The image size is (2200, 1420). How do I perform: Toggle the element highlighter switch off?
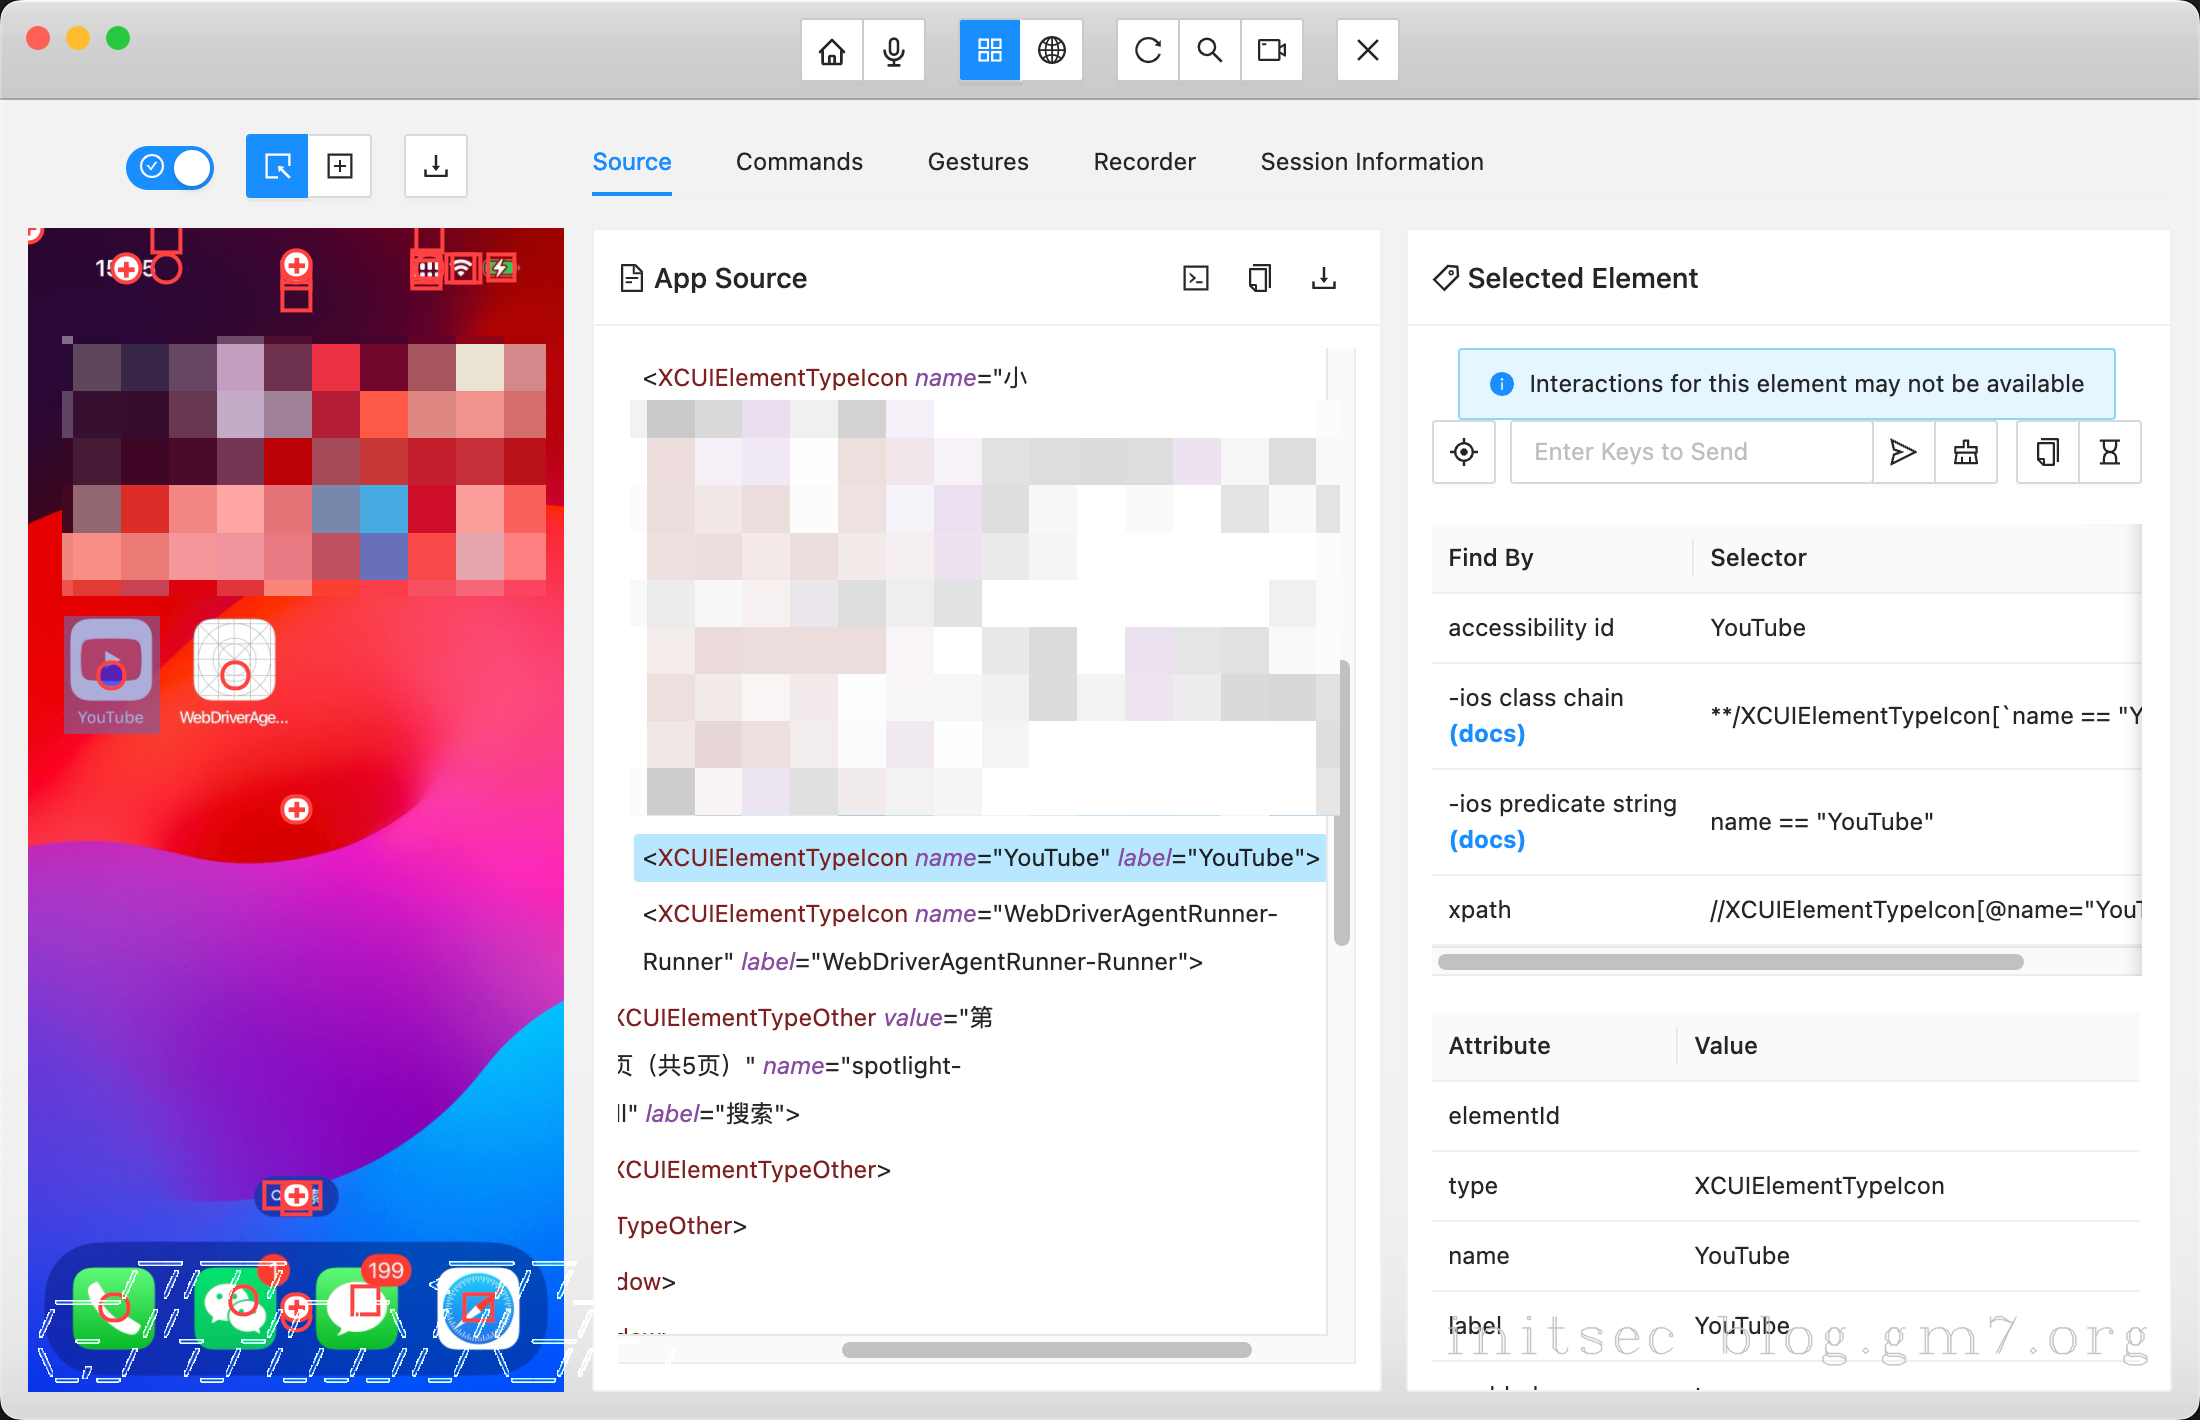(170, 166)
